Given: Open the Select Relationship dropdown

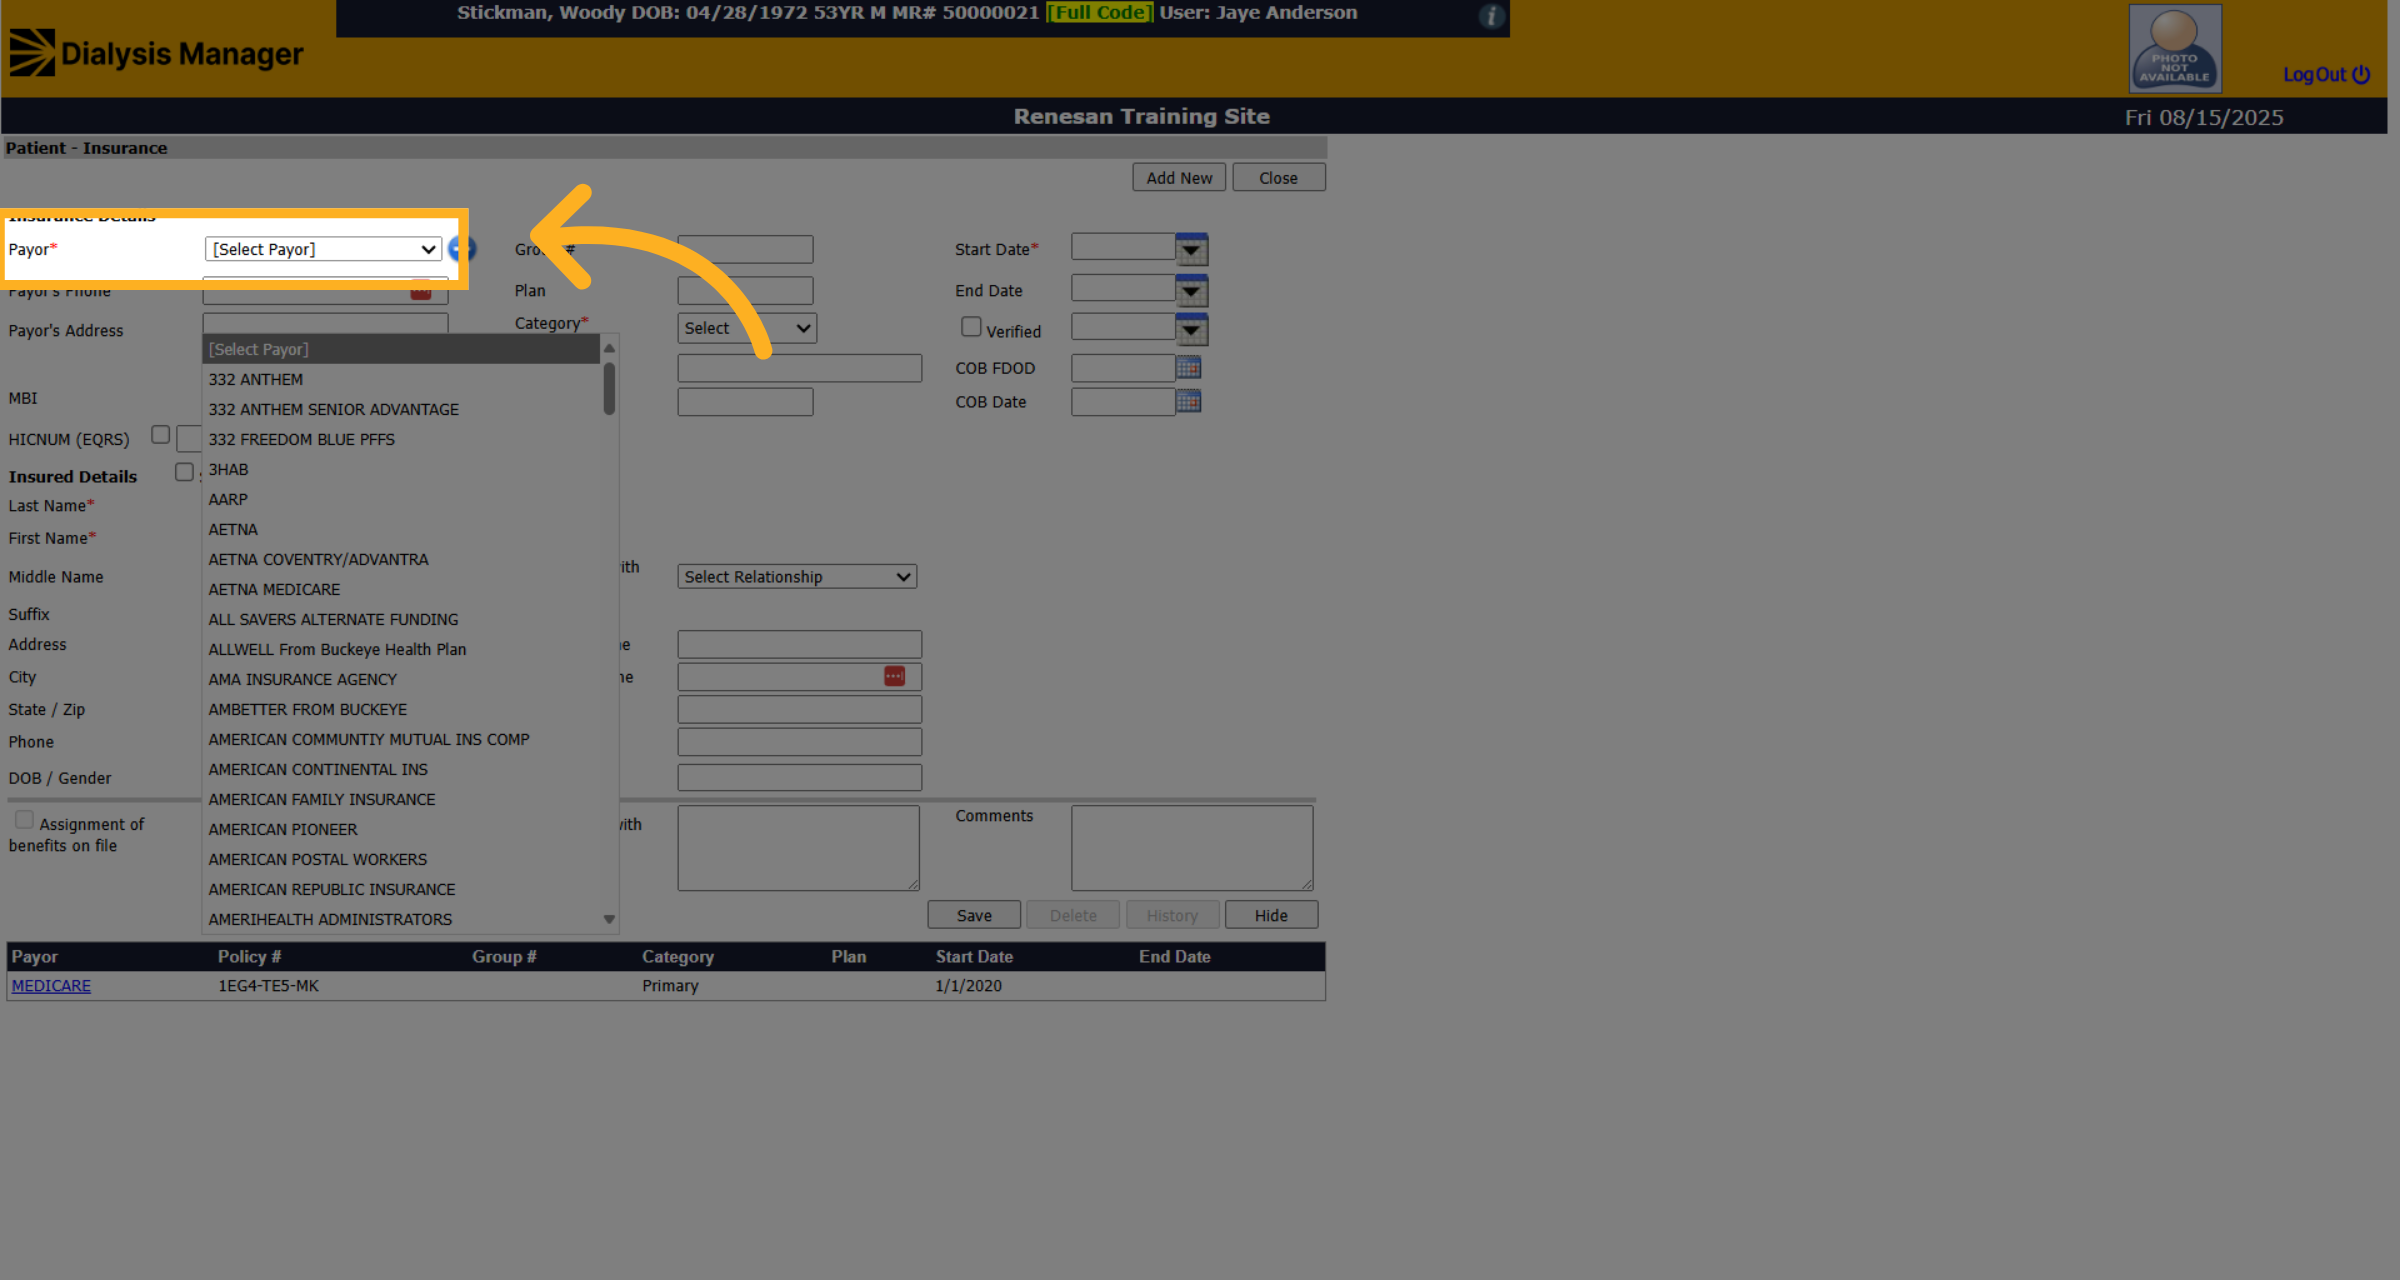Looking at the screenshot, I should (797, 577).
